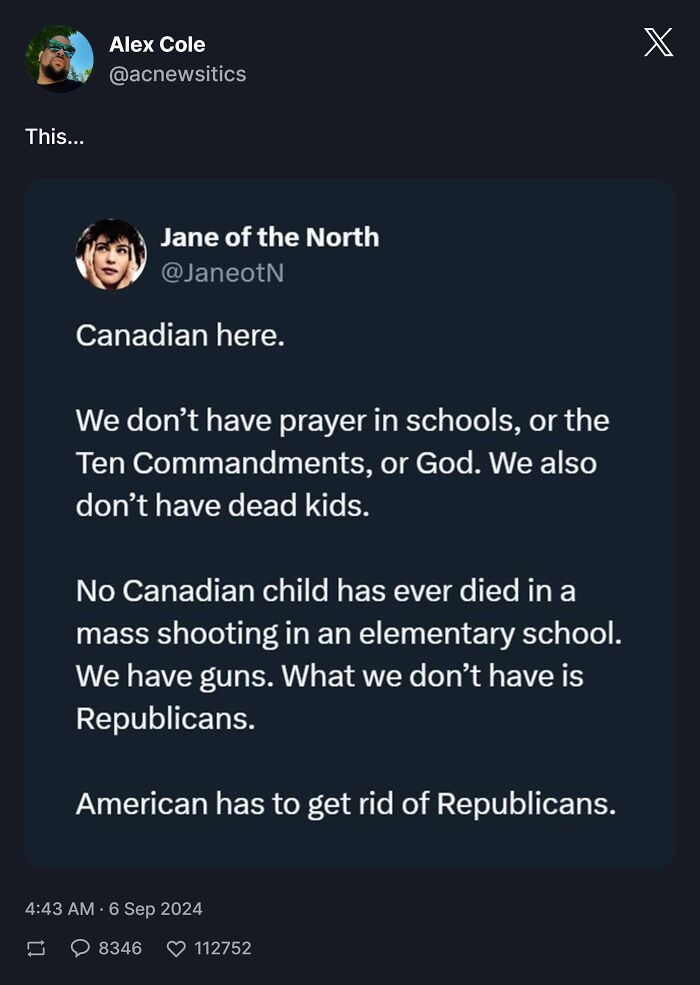Viewport: 700px width, 985px height.
Task: Open the @acnewsitics profile handle
Action: (177, 73)
